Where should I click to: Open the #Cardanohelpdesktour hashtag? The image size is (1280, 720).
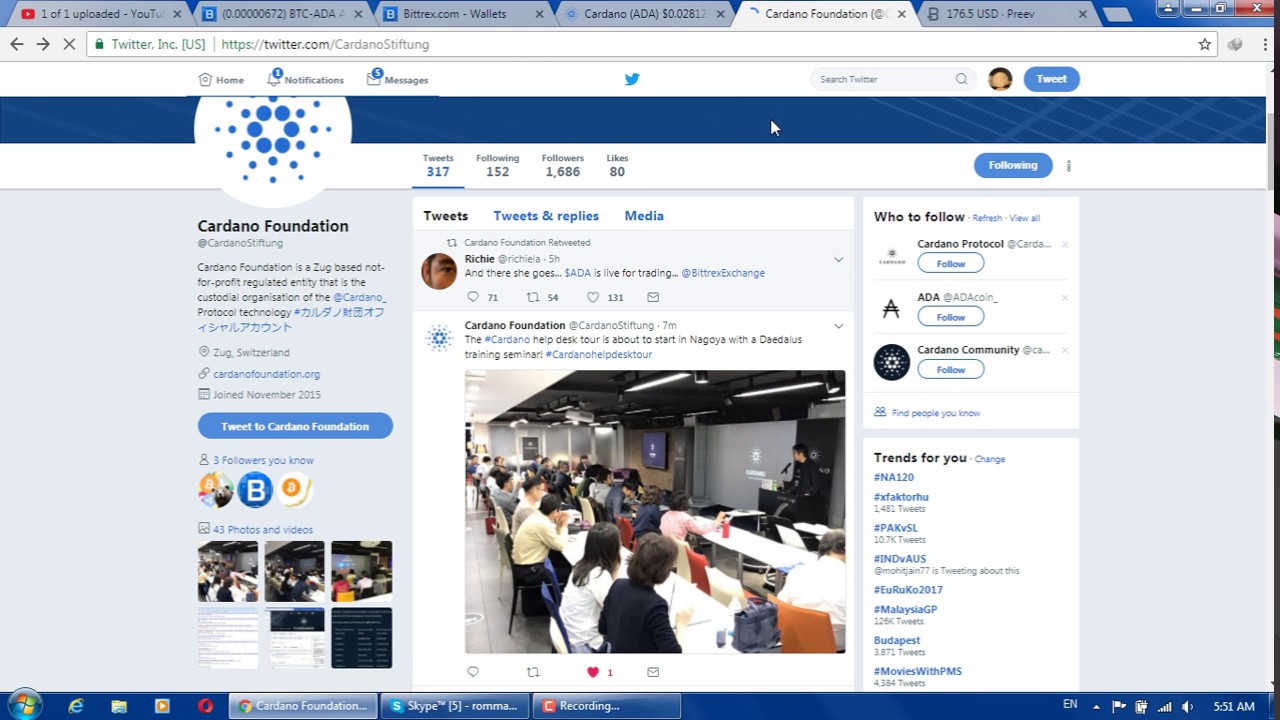(599, 355)
